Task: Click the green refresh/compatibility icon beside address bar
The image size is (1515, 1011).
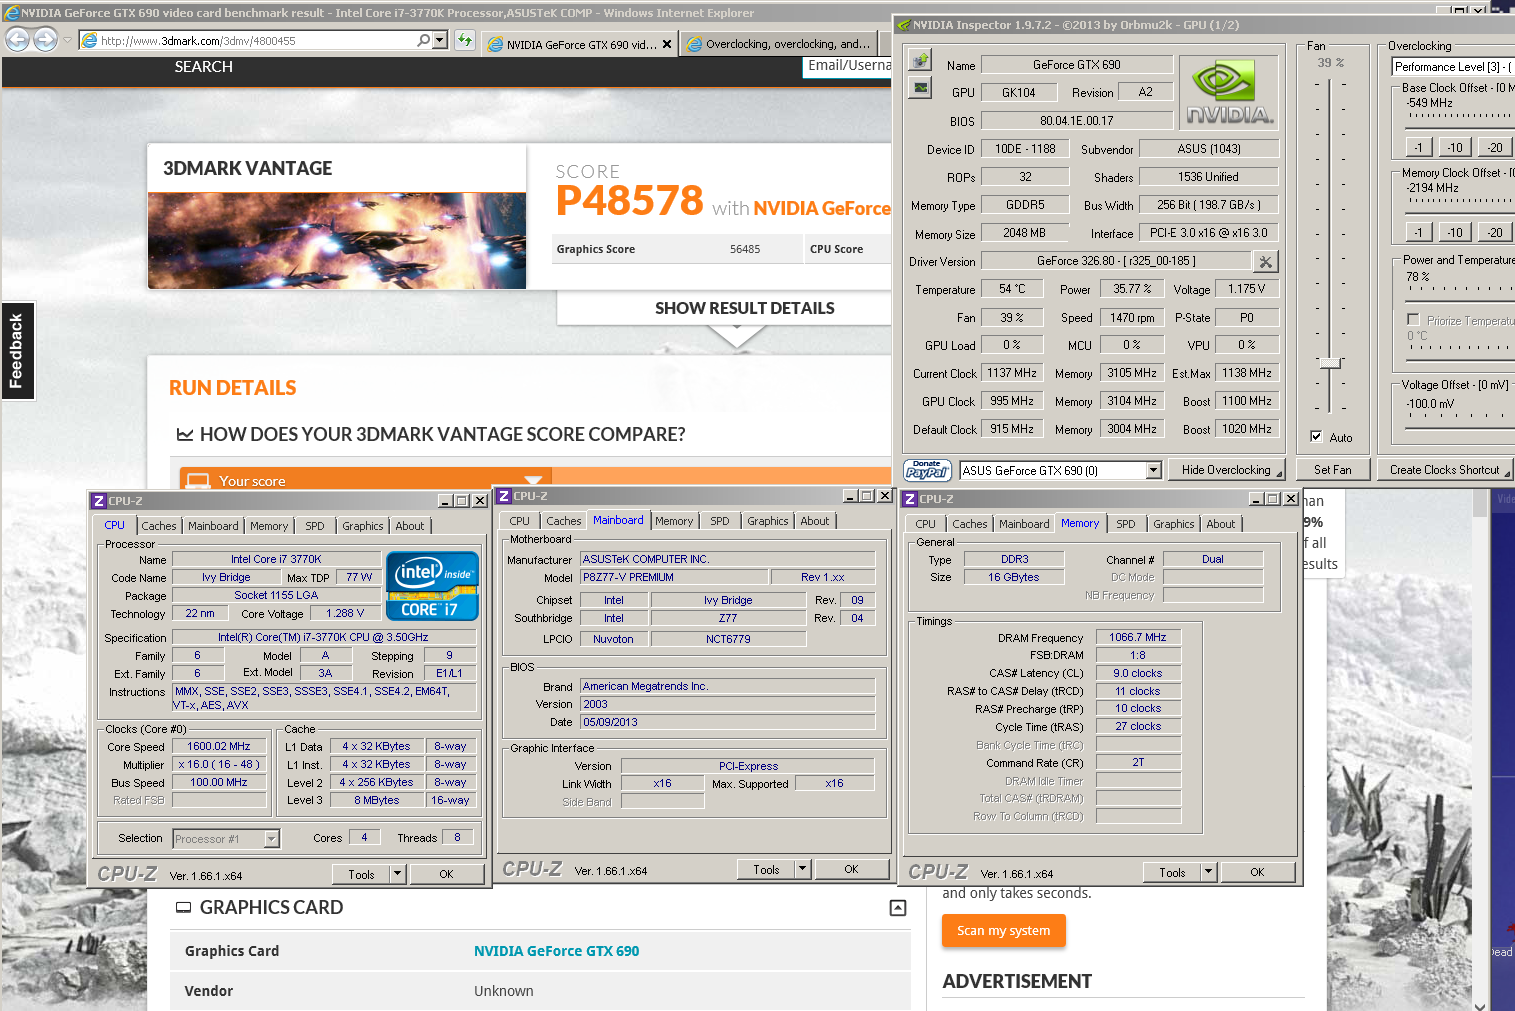Action: (465, 40)
